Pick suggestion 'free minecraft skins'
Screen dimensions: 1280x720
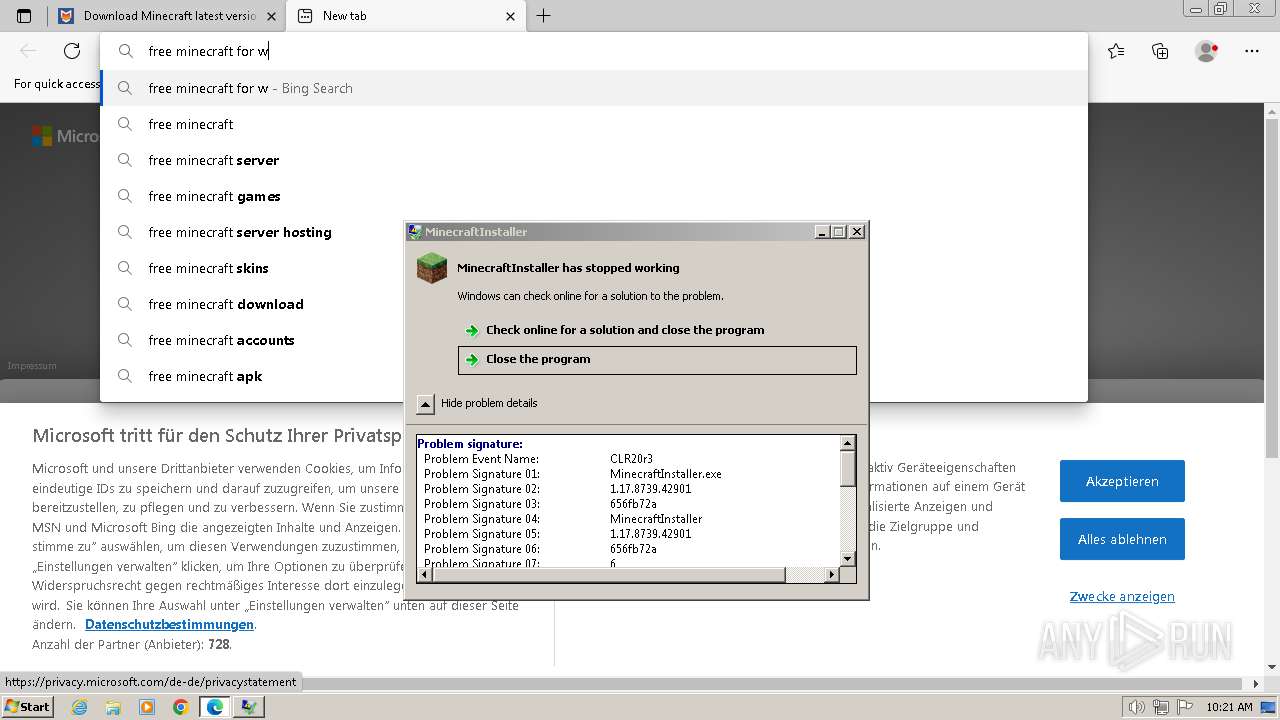click(594, 268)
